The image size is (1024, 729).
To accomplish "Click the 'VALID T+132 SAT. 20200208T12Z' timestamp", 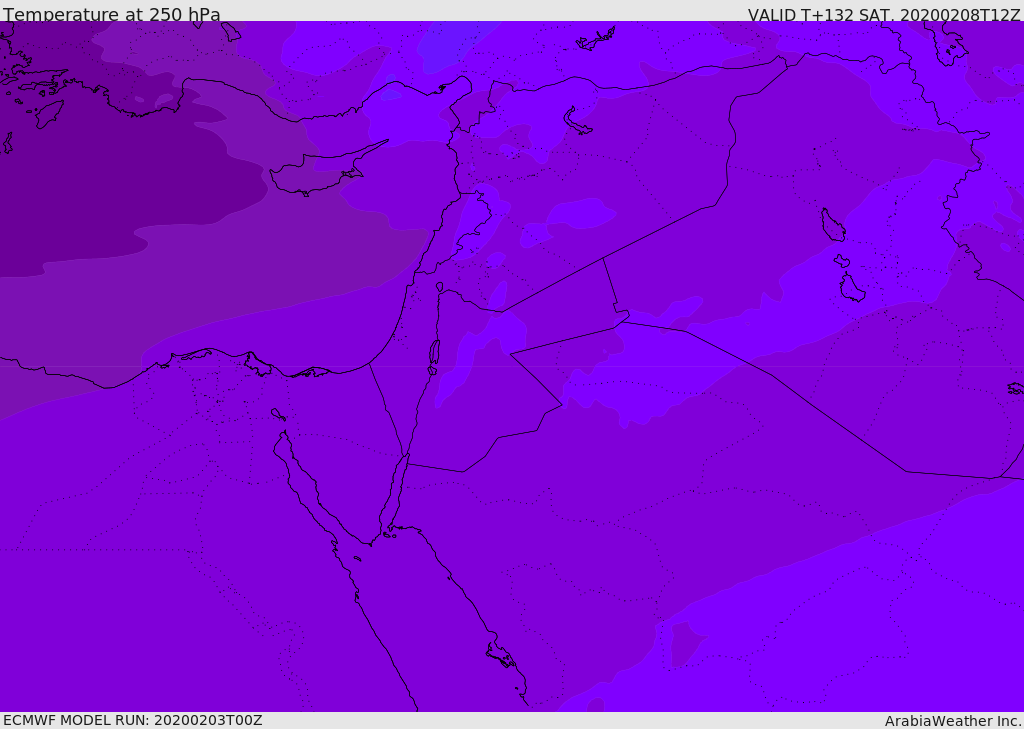I will [x=884, y=14].
